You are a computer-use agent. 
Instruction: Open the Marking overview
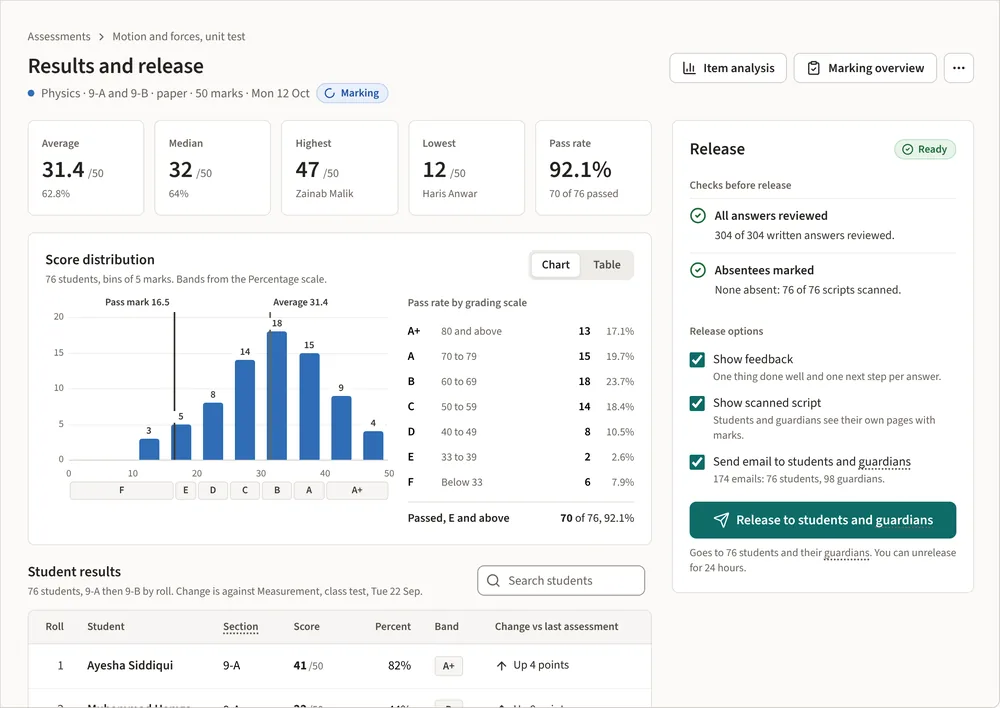coord(865,68)
